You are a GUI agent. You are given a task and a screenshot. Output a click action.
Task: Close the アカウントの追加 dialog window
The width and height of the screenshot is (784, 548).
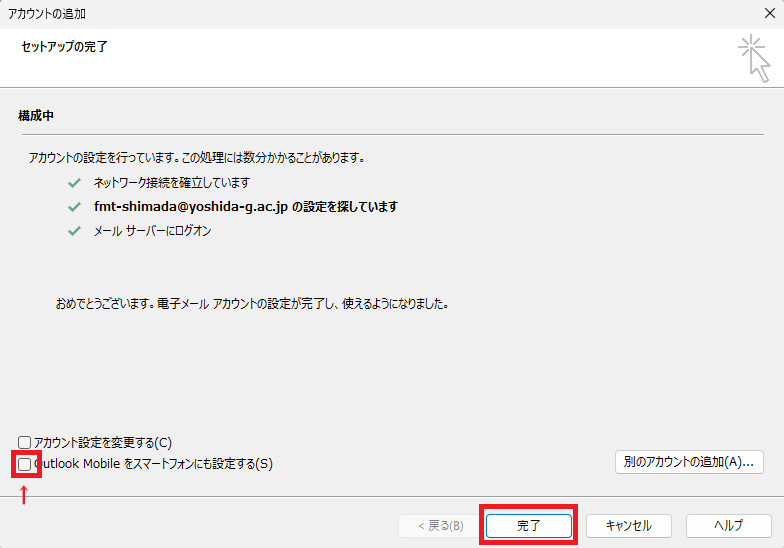766,13
